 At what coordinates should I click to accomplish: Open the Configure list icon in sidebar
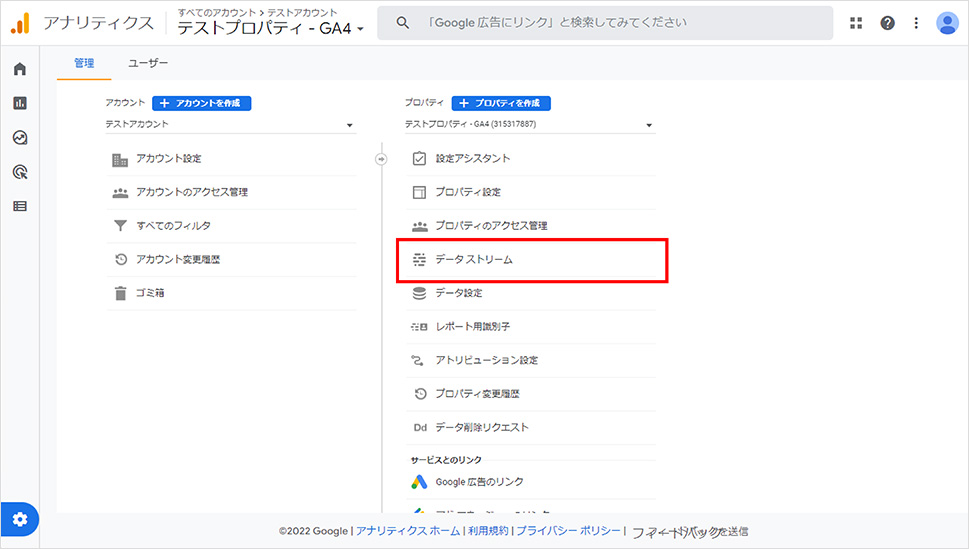click(x=20, y=206)
